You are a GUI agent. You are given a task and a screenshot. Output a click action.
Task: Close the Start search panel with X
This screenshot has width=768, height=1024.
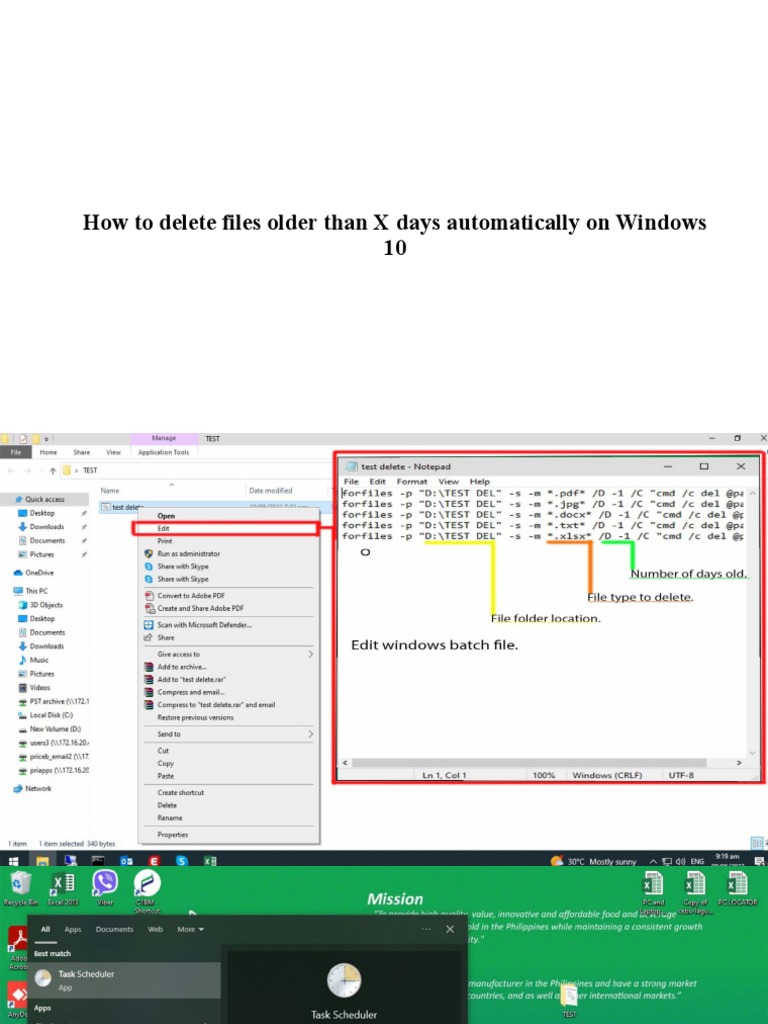coord(450,929)
